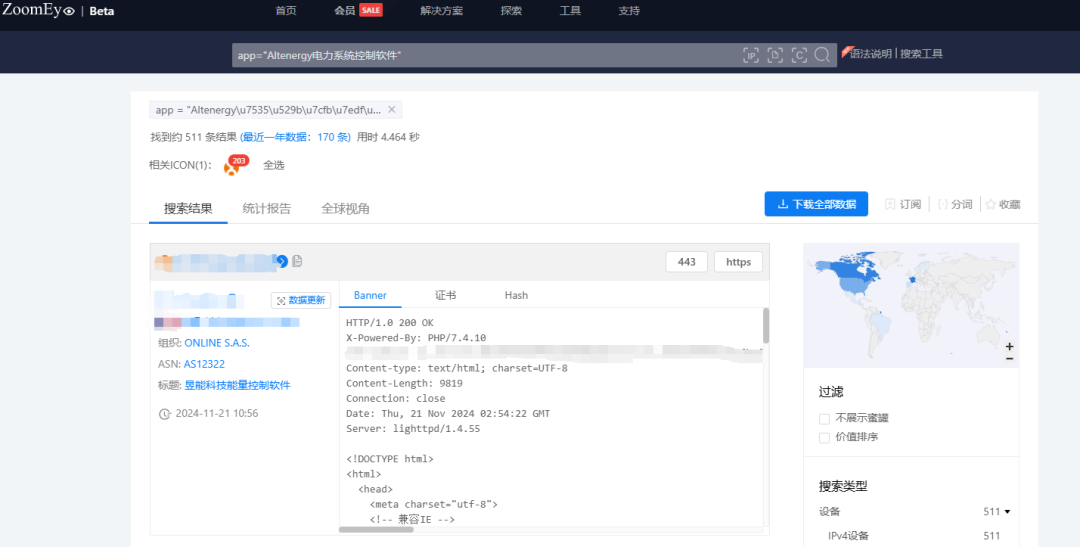This screenshot has width=1080, height=547.
Task: Click the subscribe 订阅 bookmark icon
Action: 890,205
